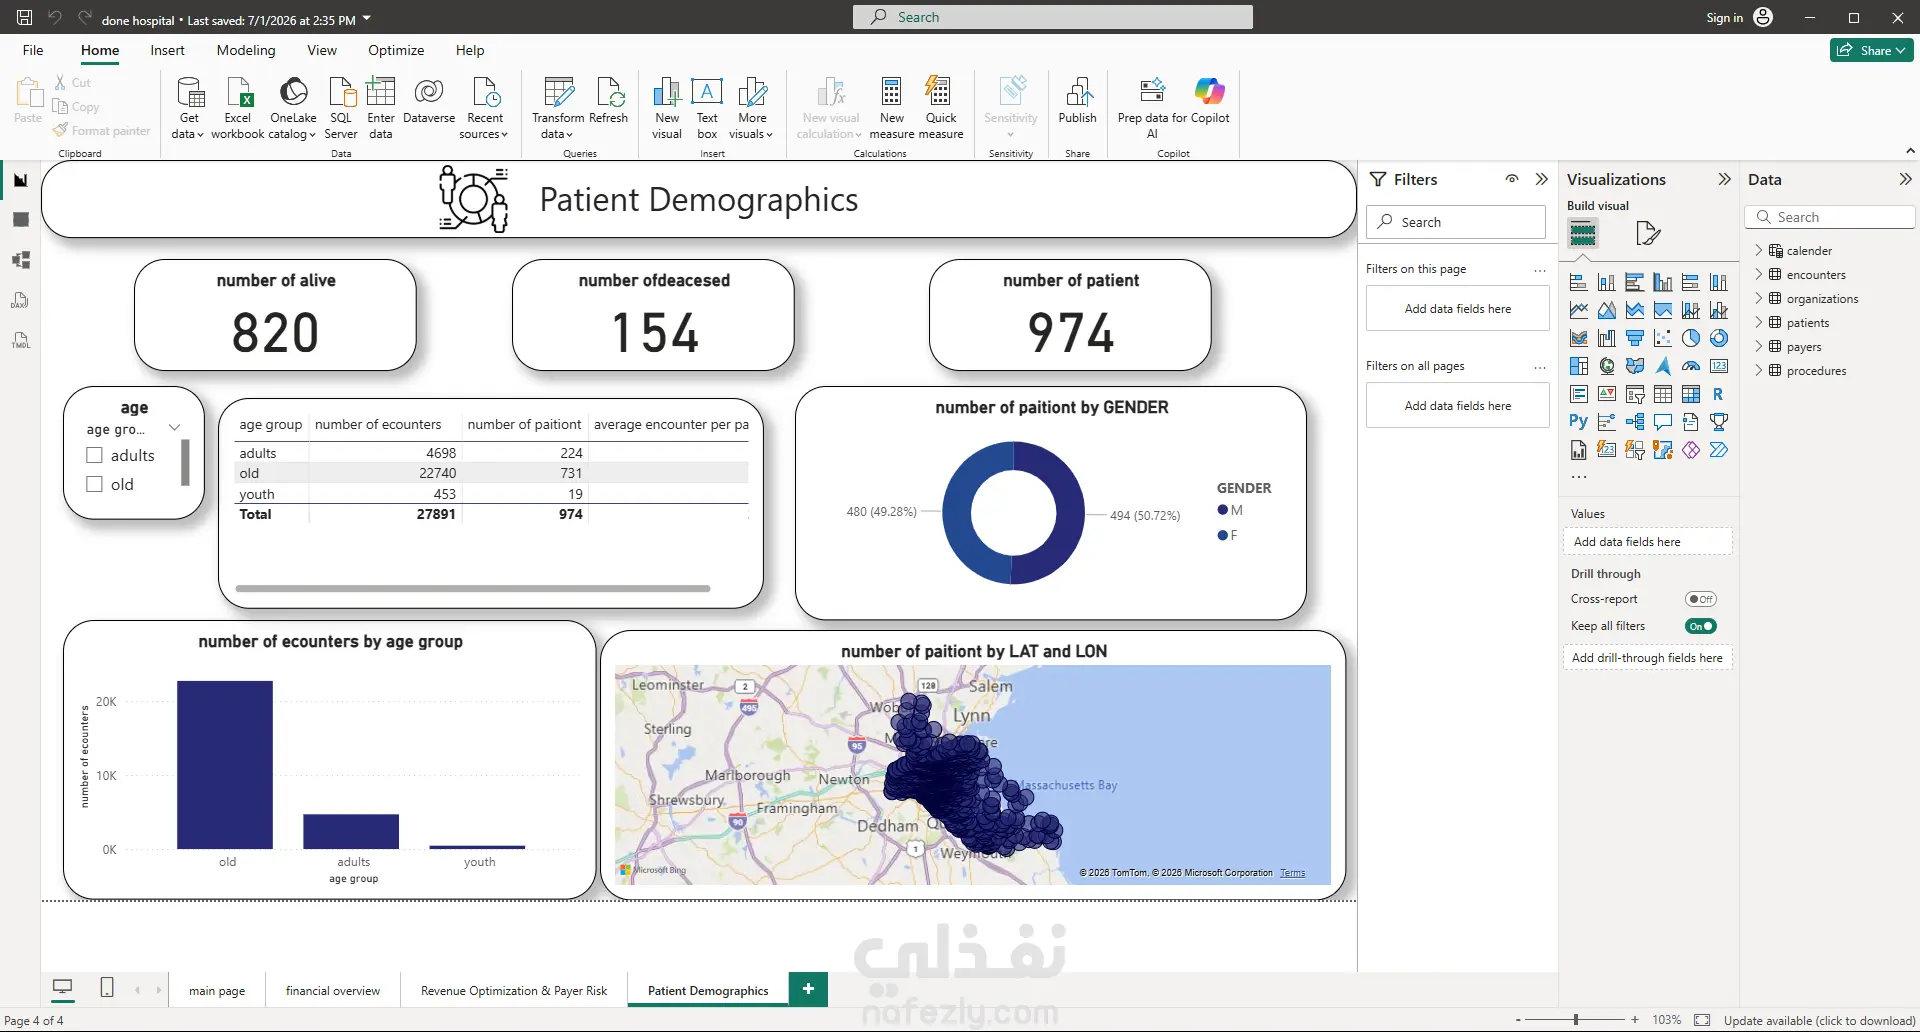Adjust the zoom slider handle
1920x1032 pixels.
[x=1576, y=1020]
